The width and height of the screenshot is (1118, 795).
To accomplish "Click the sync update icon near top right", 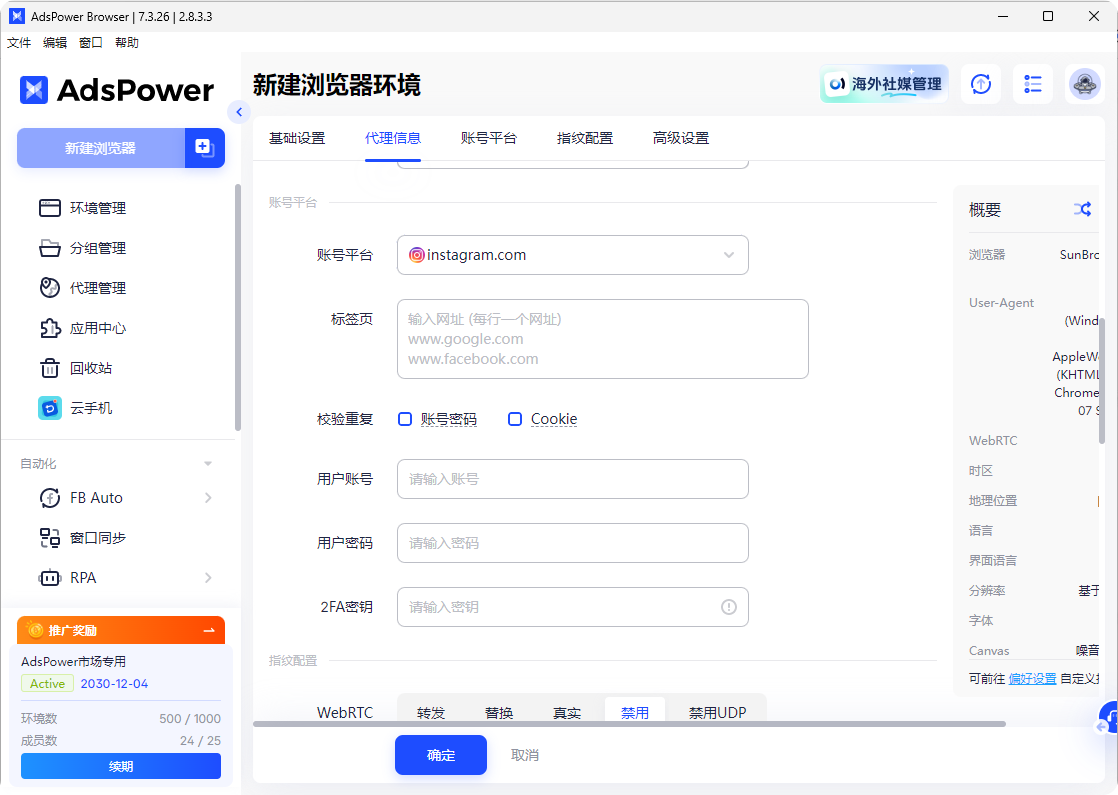I will (x=981, y=84).
